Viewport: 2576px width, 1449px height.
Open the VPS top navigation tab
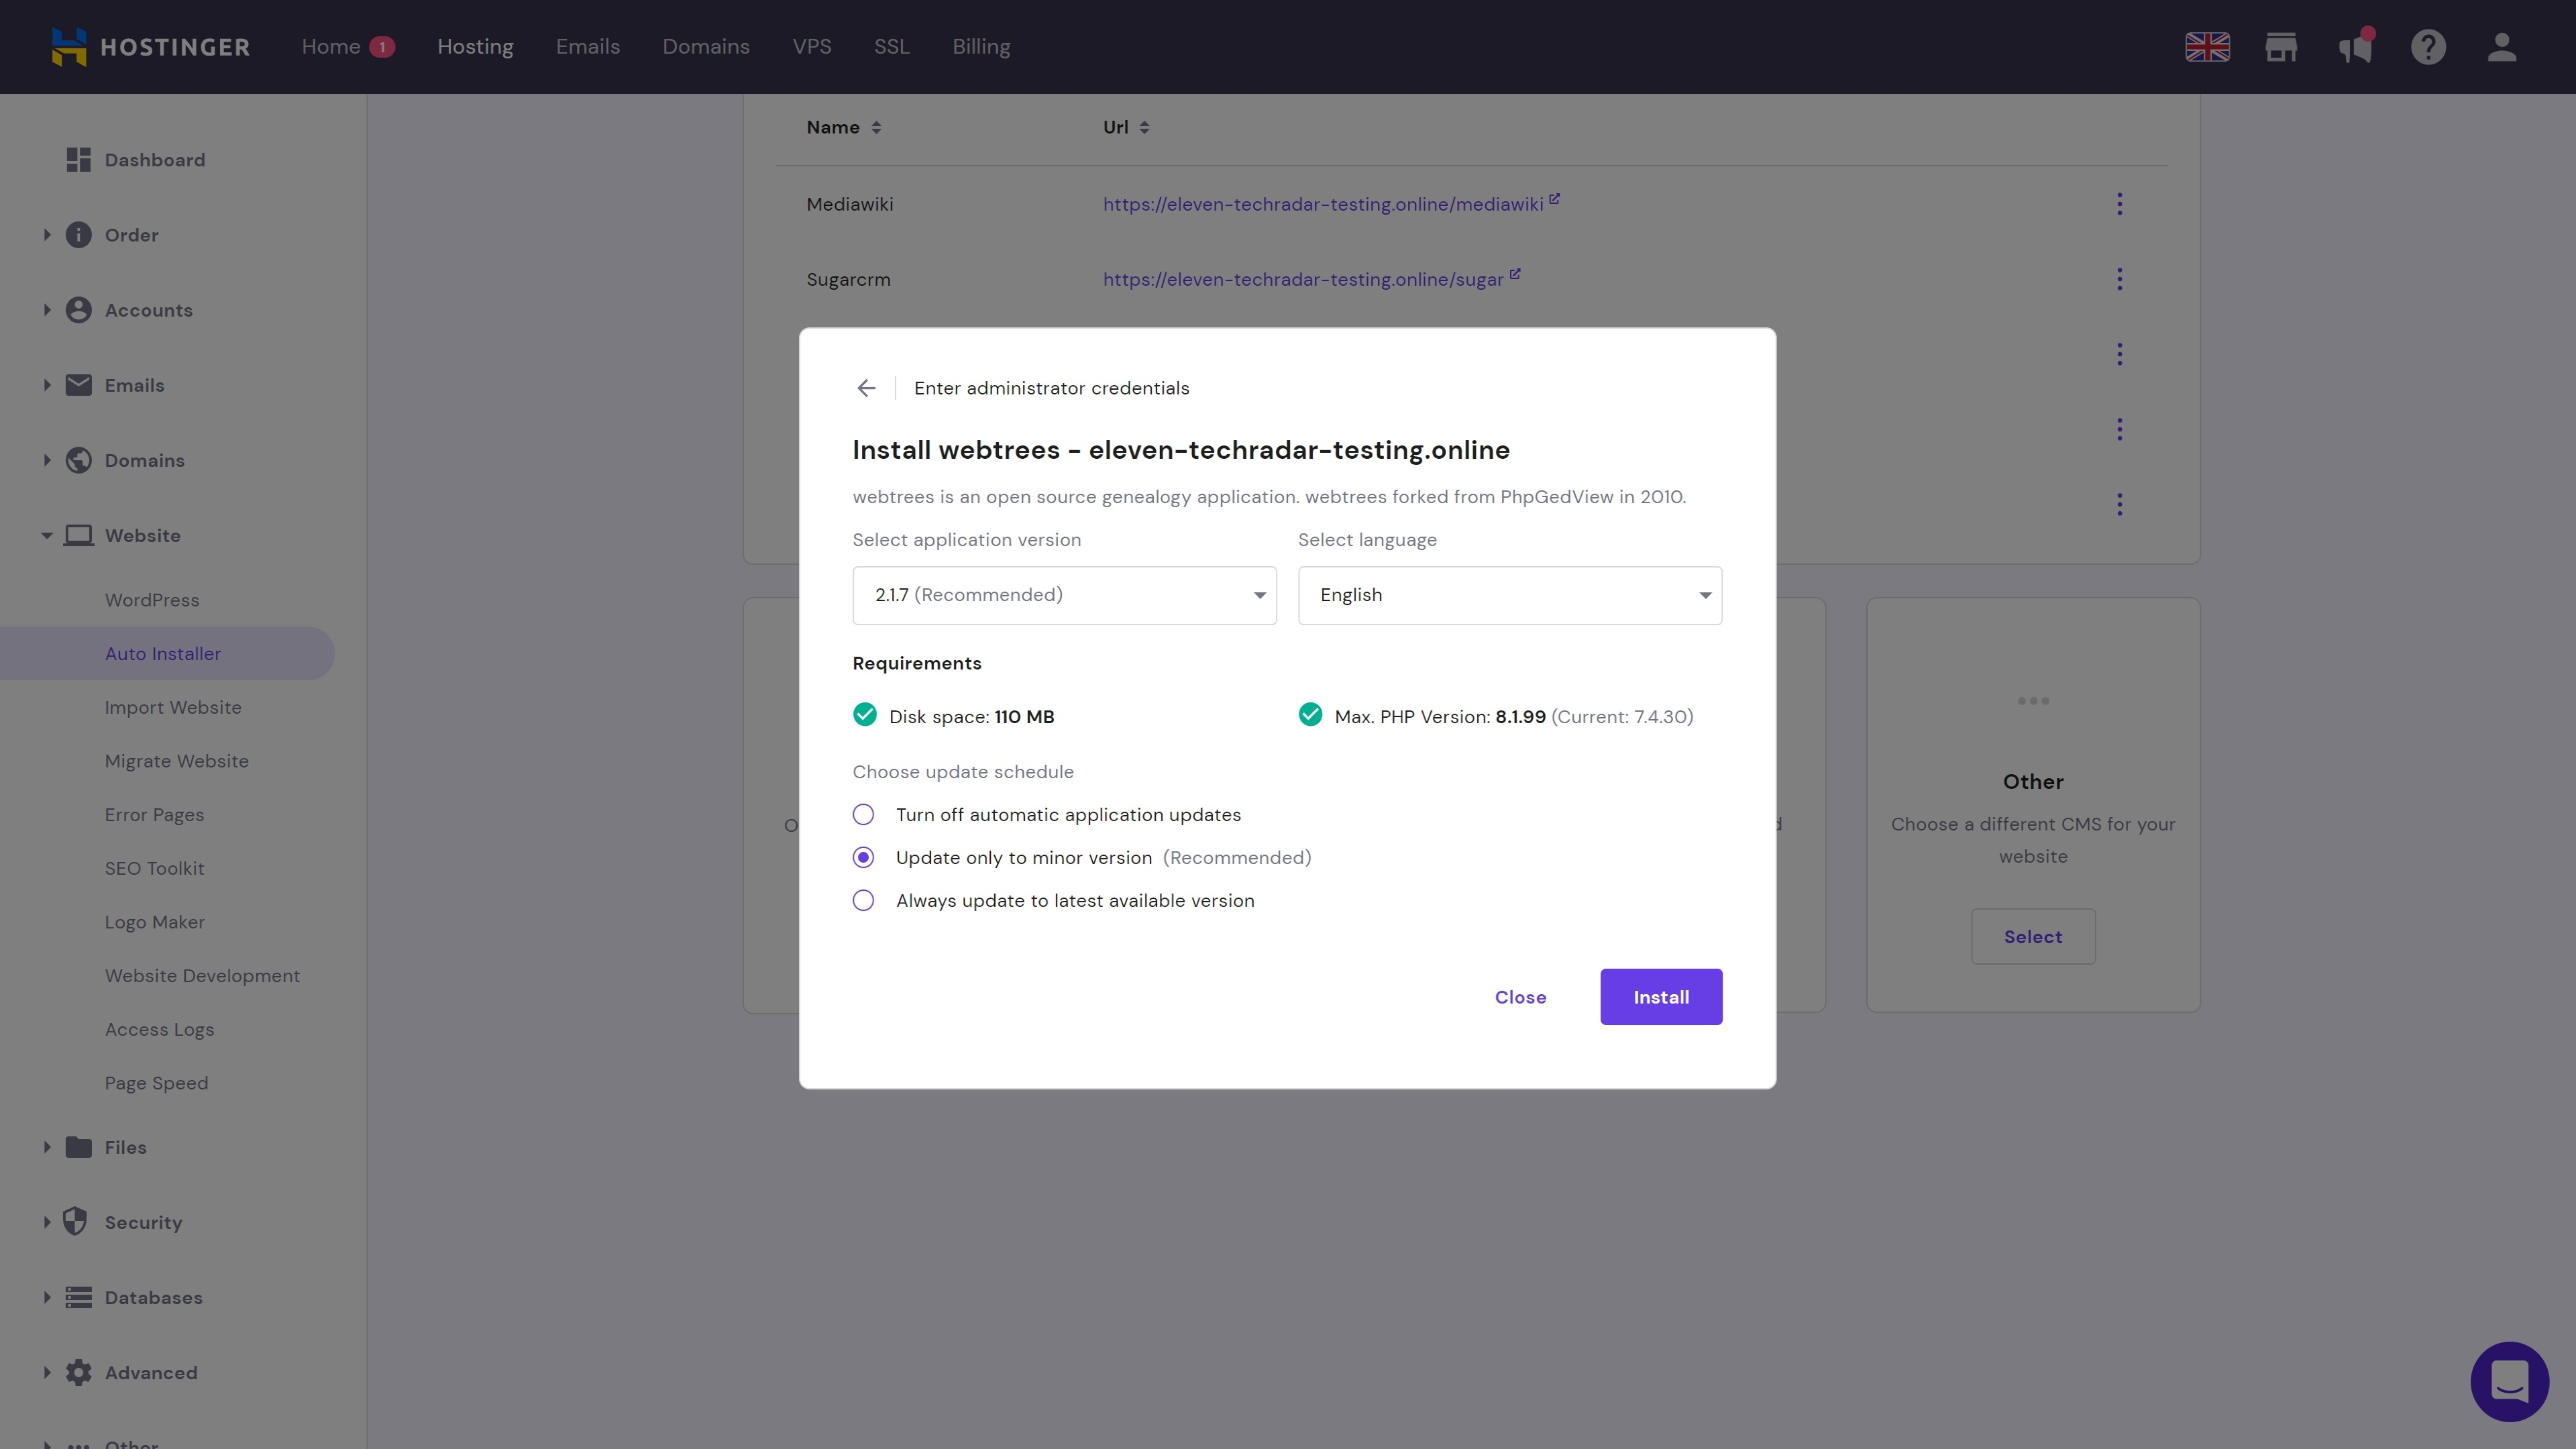[x=812, y=47]
